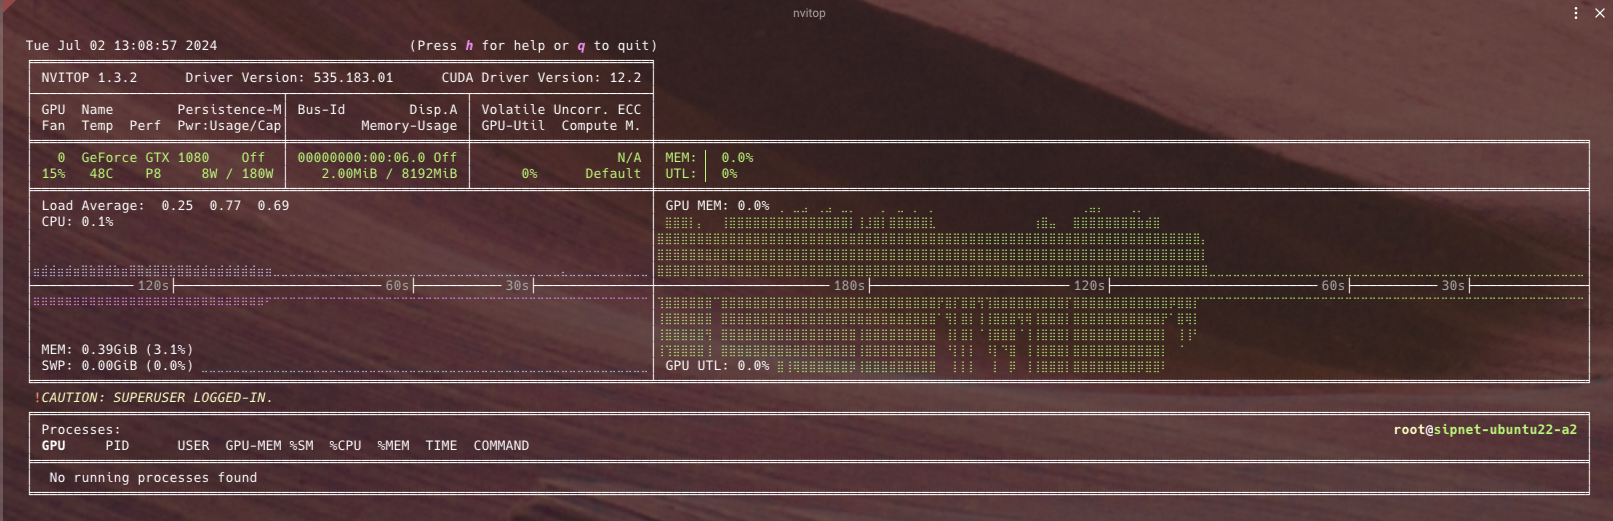The height and width of the screenshot is (521, 1613).
Task: Select the NVITOP 1.3.2 version text
Action: 89,78
